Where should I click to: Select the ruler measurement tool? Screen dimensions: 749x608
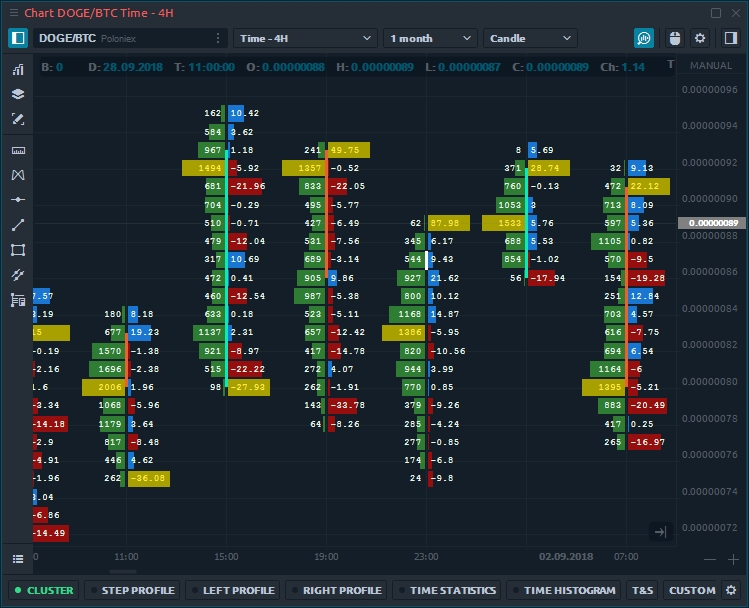pos(17,150)
